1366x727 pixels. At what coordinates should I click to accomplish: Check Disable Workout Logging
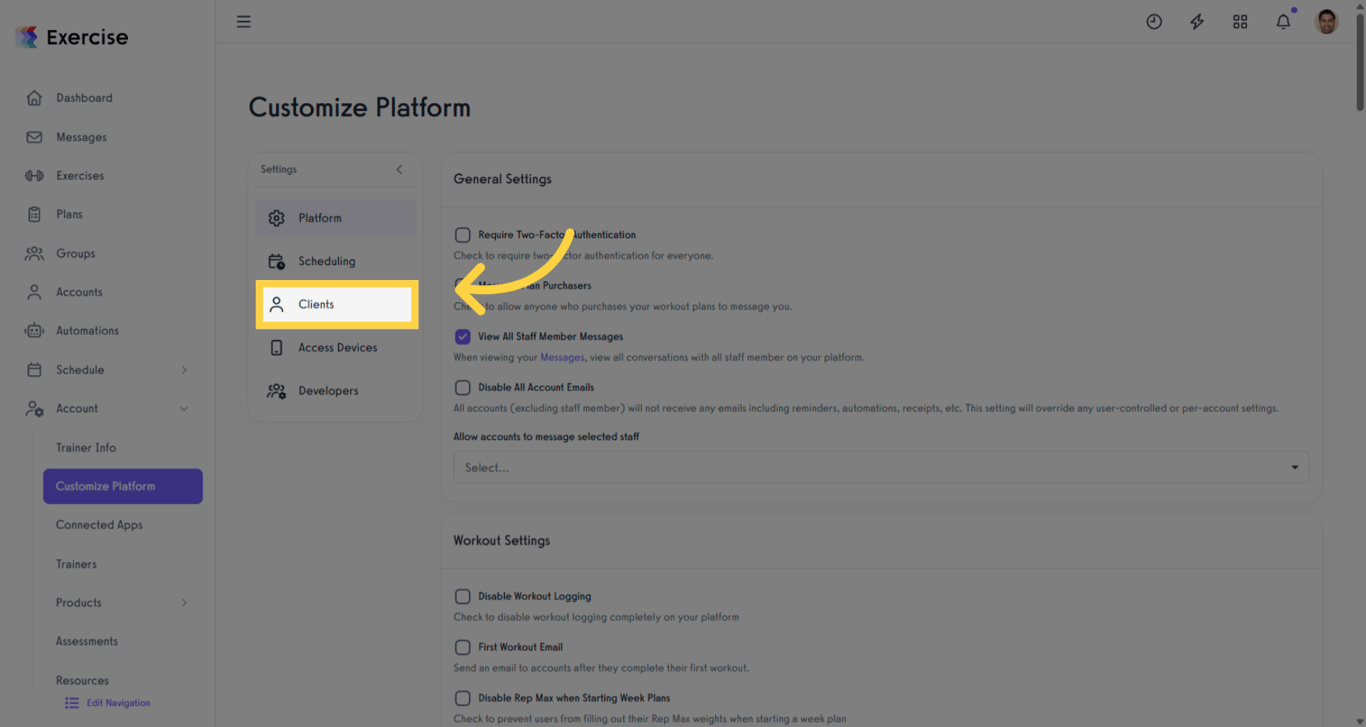(x=463, y=596)
